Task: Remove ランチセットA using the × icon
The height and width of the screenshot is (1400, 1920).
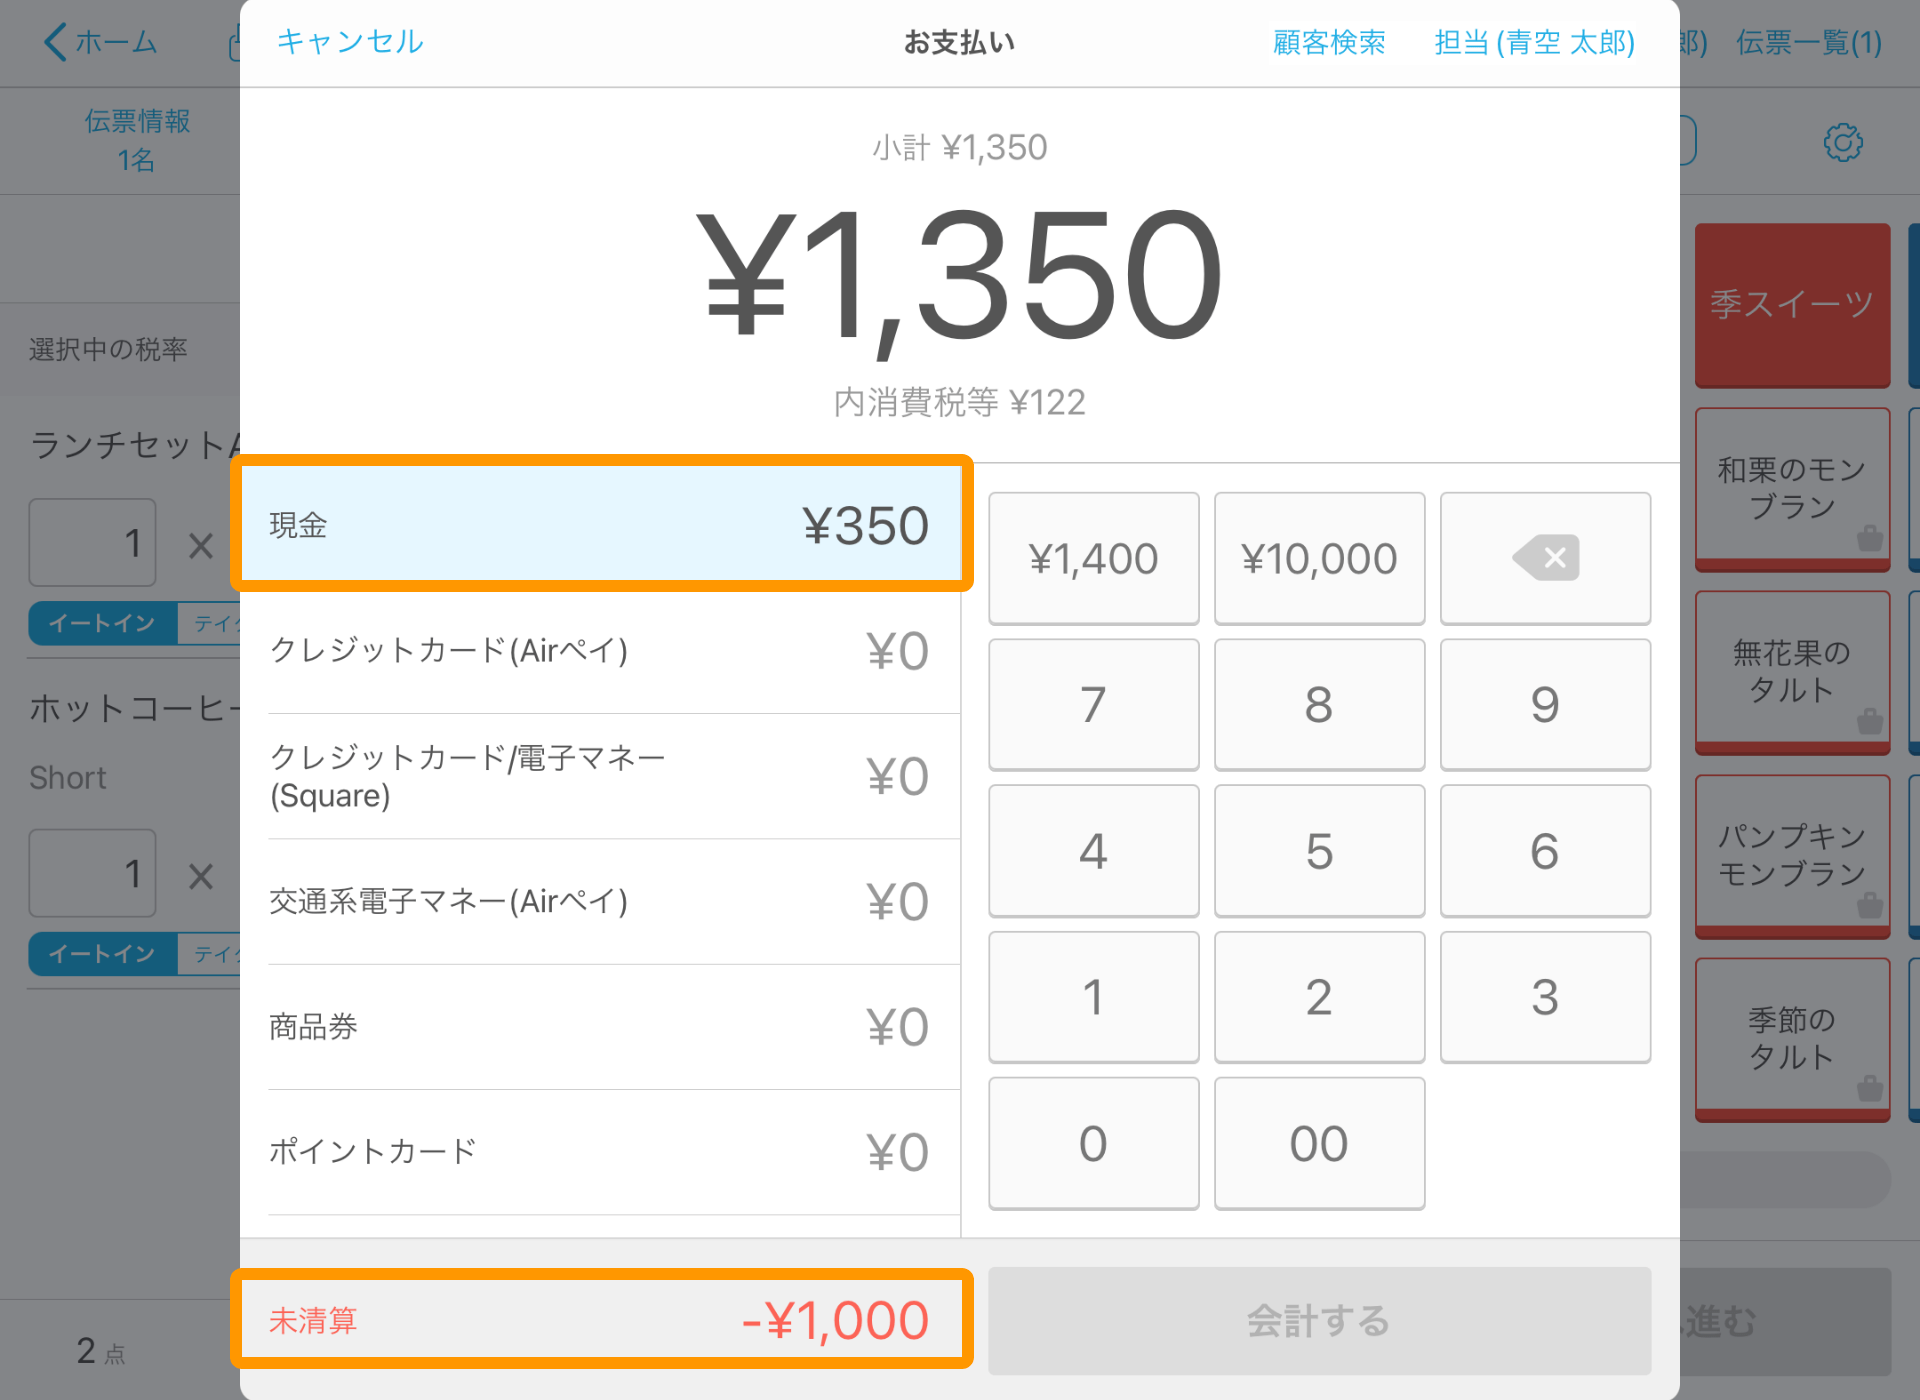Action: pos(200,545)
